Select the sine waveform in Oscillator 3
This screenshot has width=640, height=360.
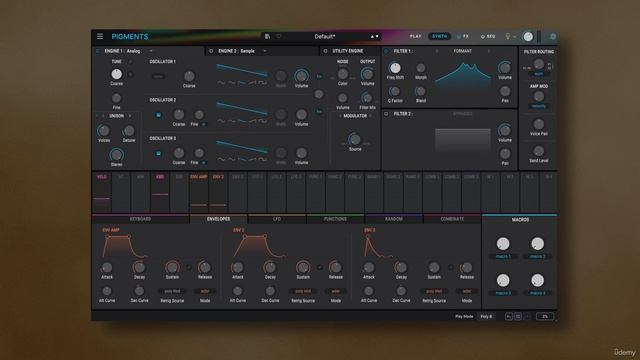pyautogui.click(x=221, y=160)
